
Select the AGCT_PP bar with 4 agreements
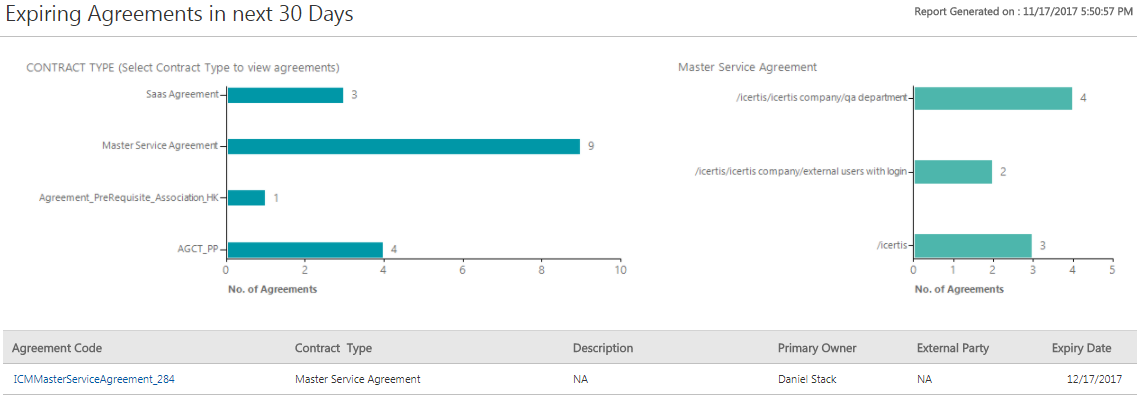(x=305, y=249)
